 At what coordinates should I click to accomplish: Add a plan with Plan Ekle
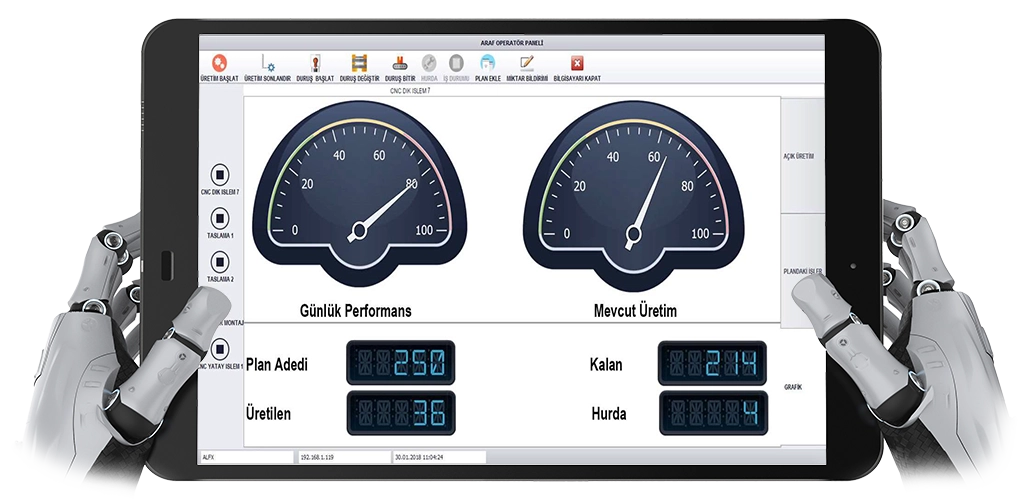487,63
